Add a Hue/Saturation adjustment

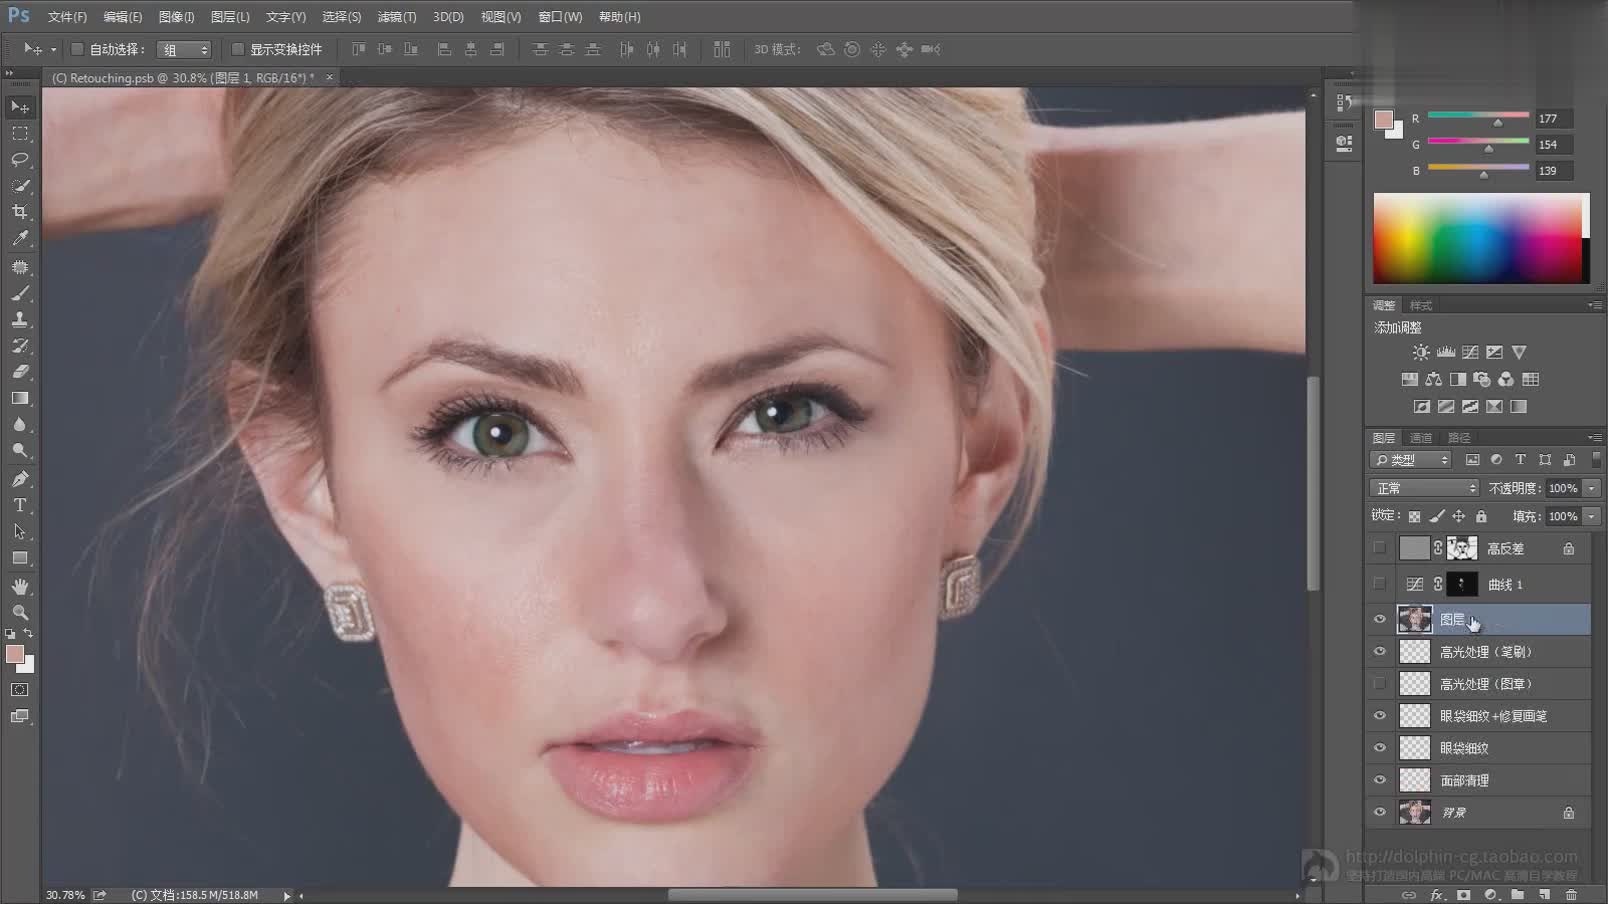1410,379
